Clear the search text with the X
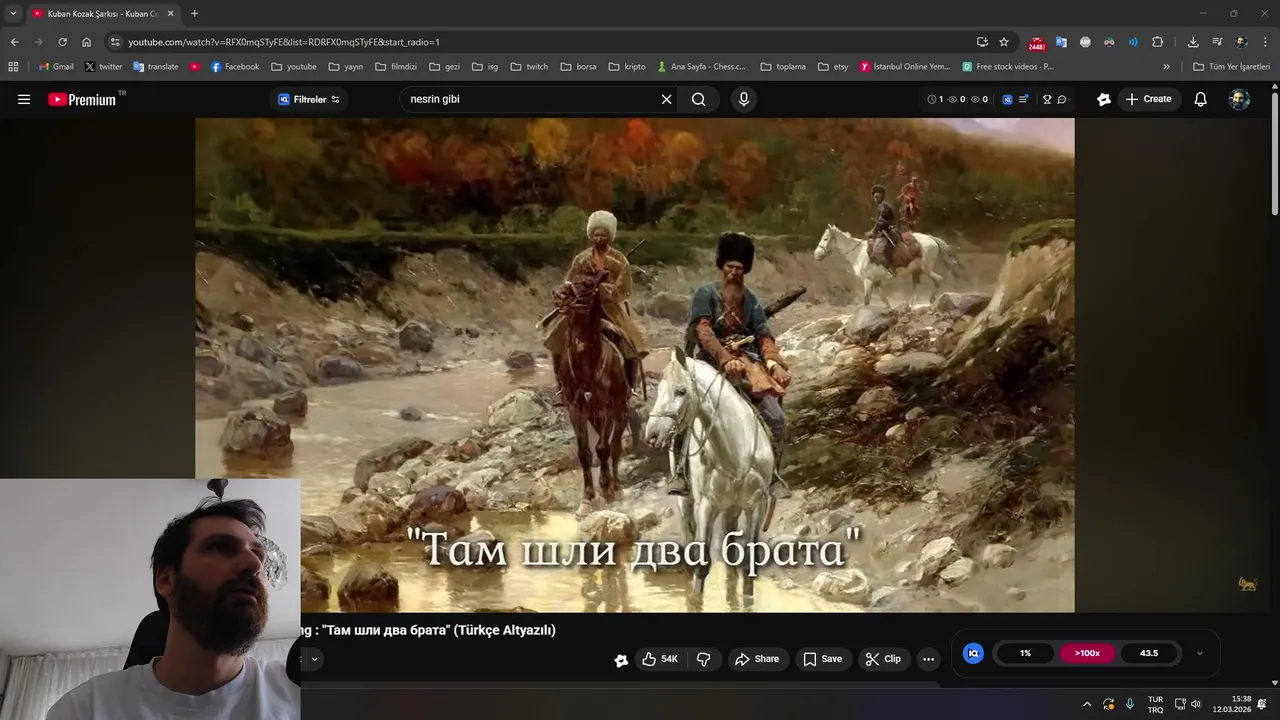 coord(666,99)
